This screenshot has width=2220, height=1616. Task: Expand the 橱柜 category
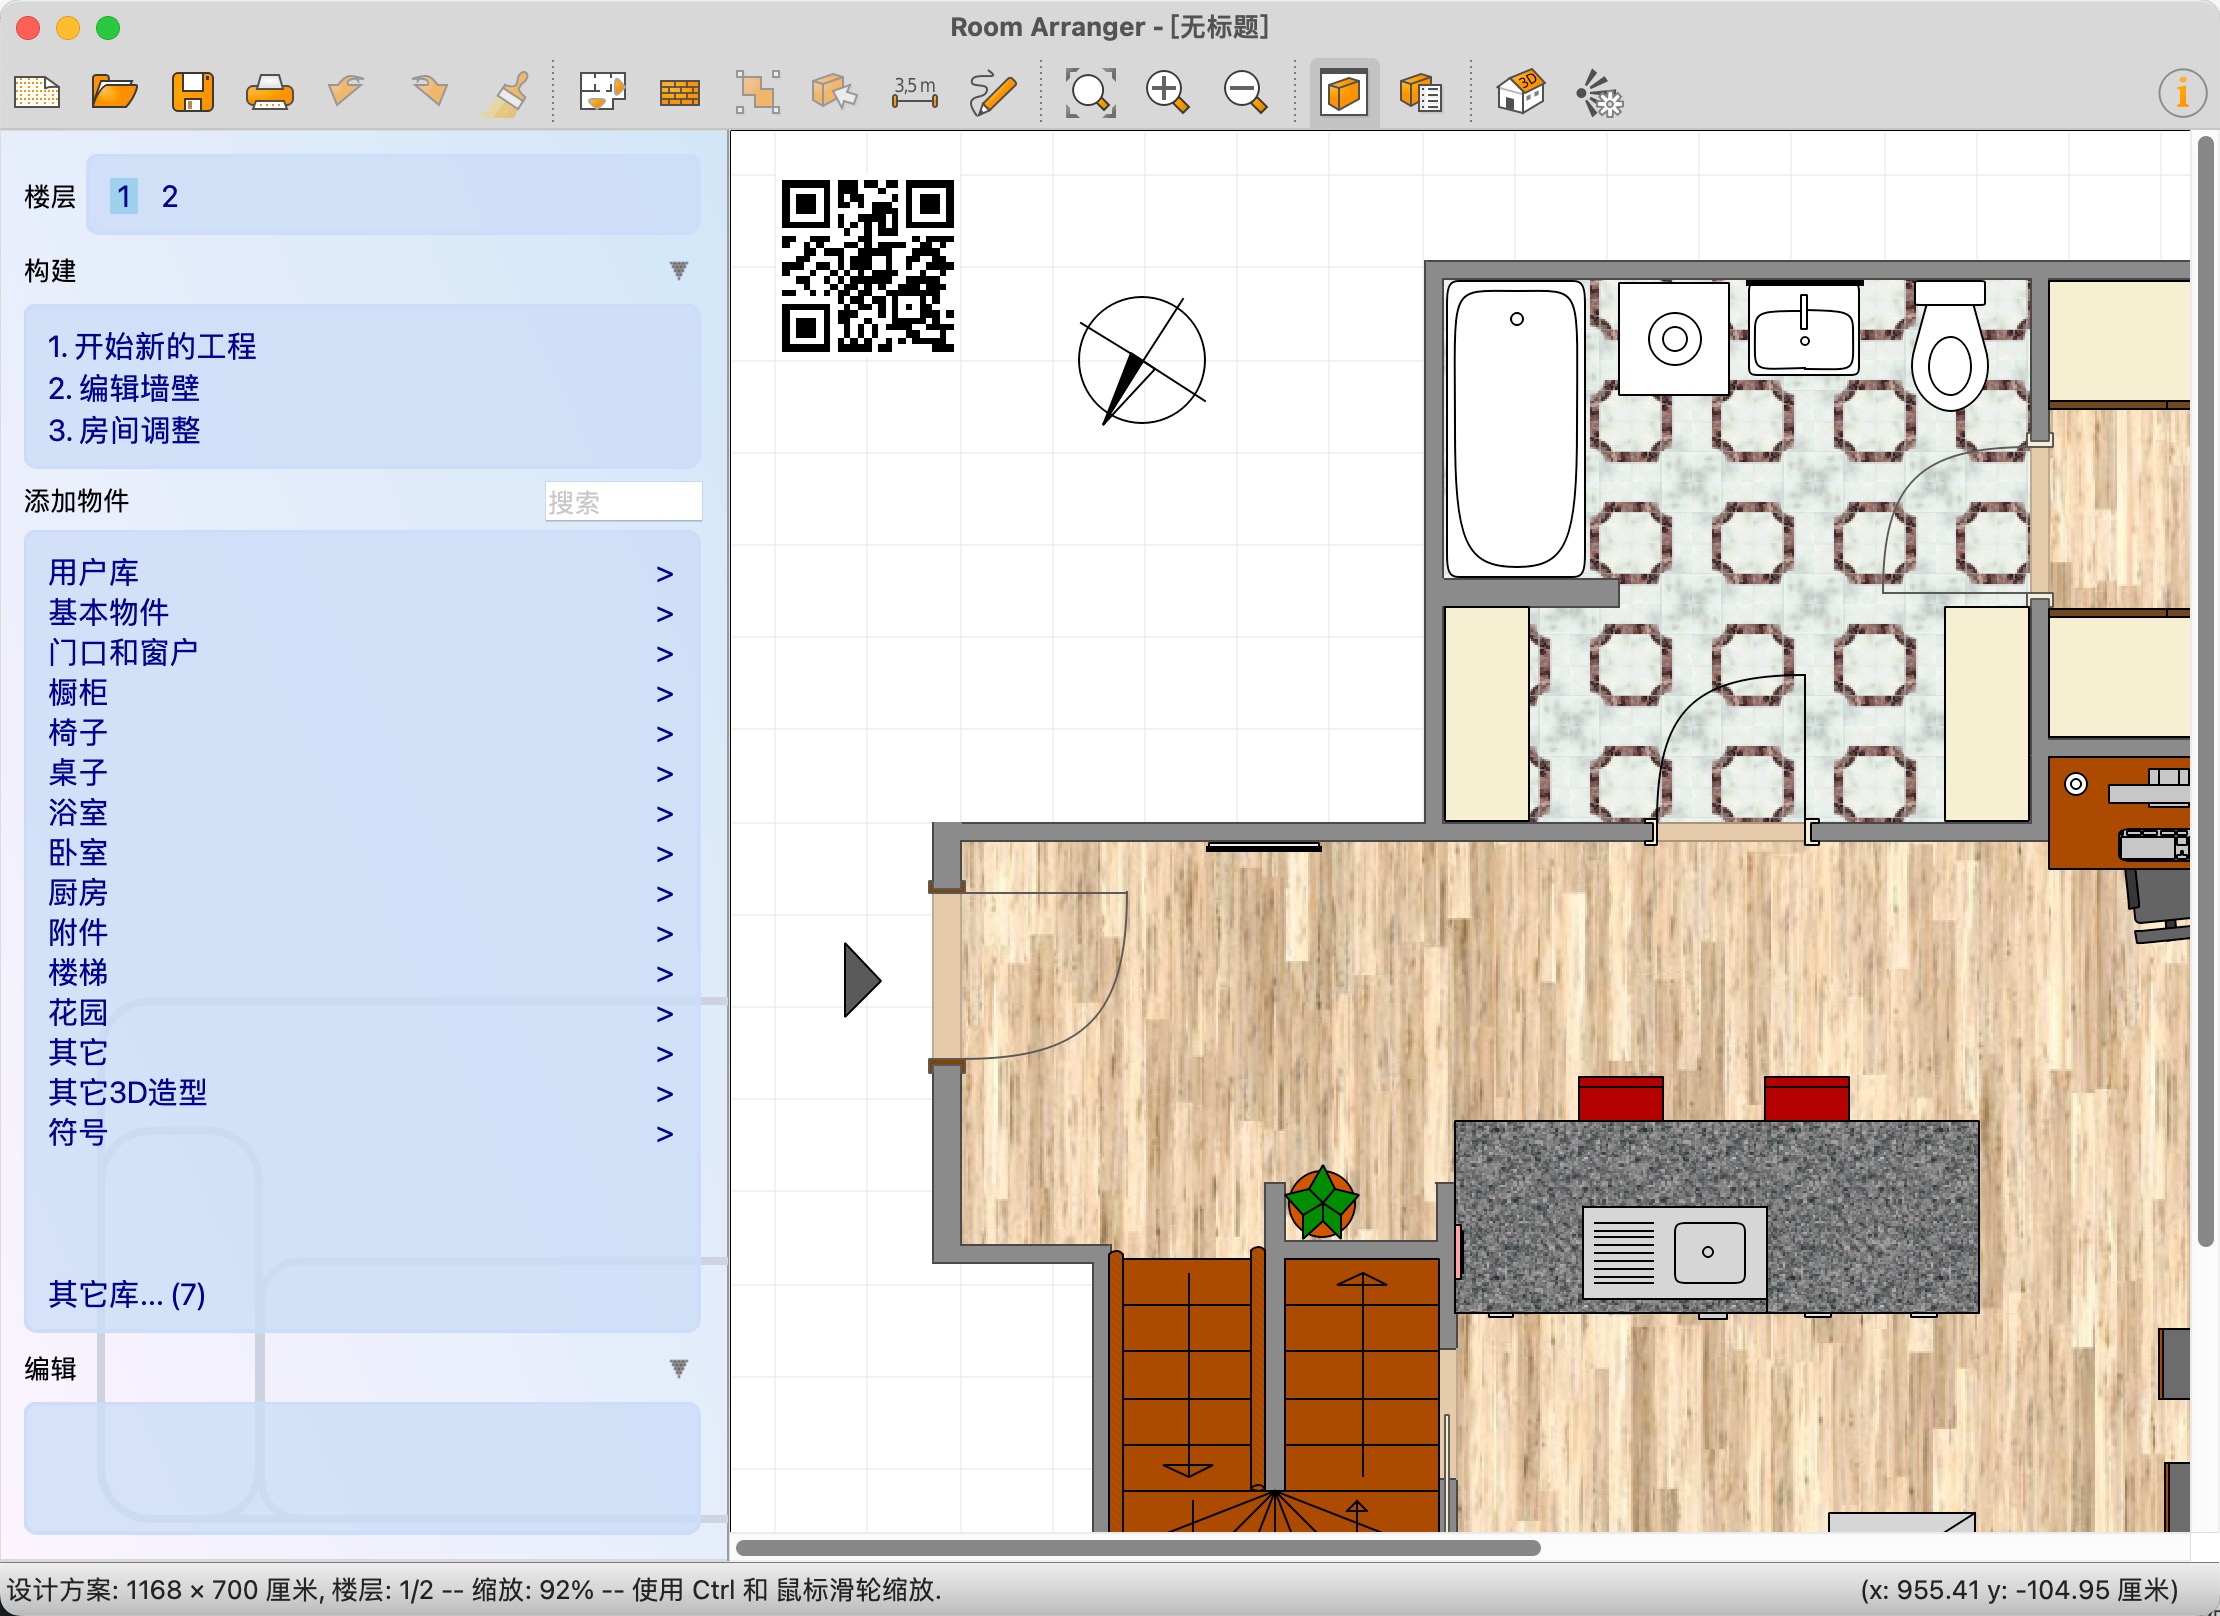coord(361,693)
